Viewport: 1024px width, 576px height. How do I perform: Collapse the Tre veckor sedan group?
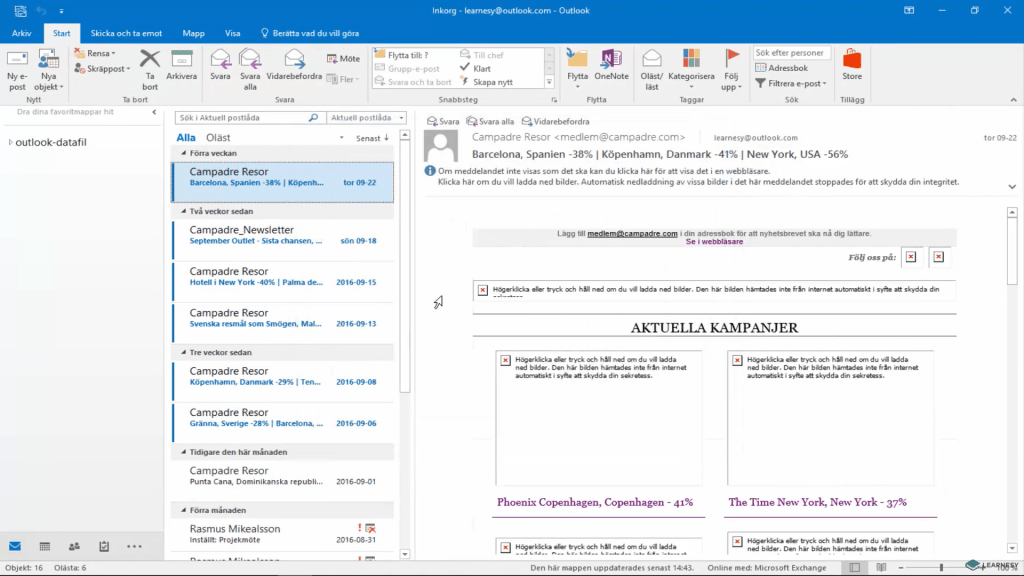(184, 353)
